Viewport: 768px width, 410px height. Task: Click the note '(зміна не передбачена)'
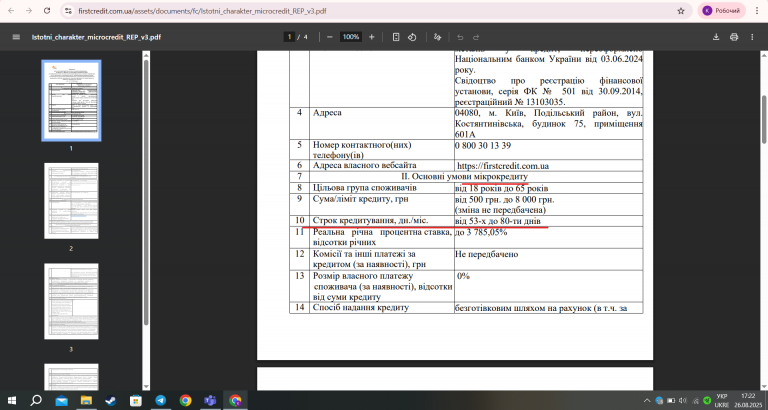click(x=500, y=210)
